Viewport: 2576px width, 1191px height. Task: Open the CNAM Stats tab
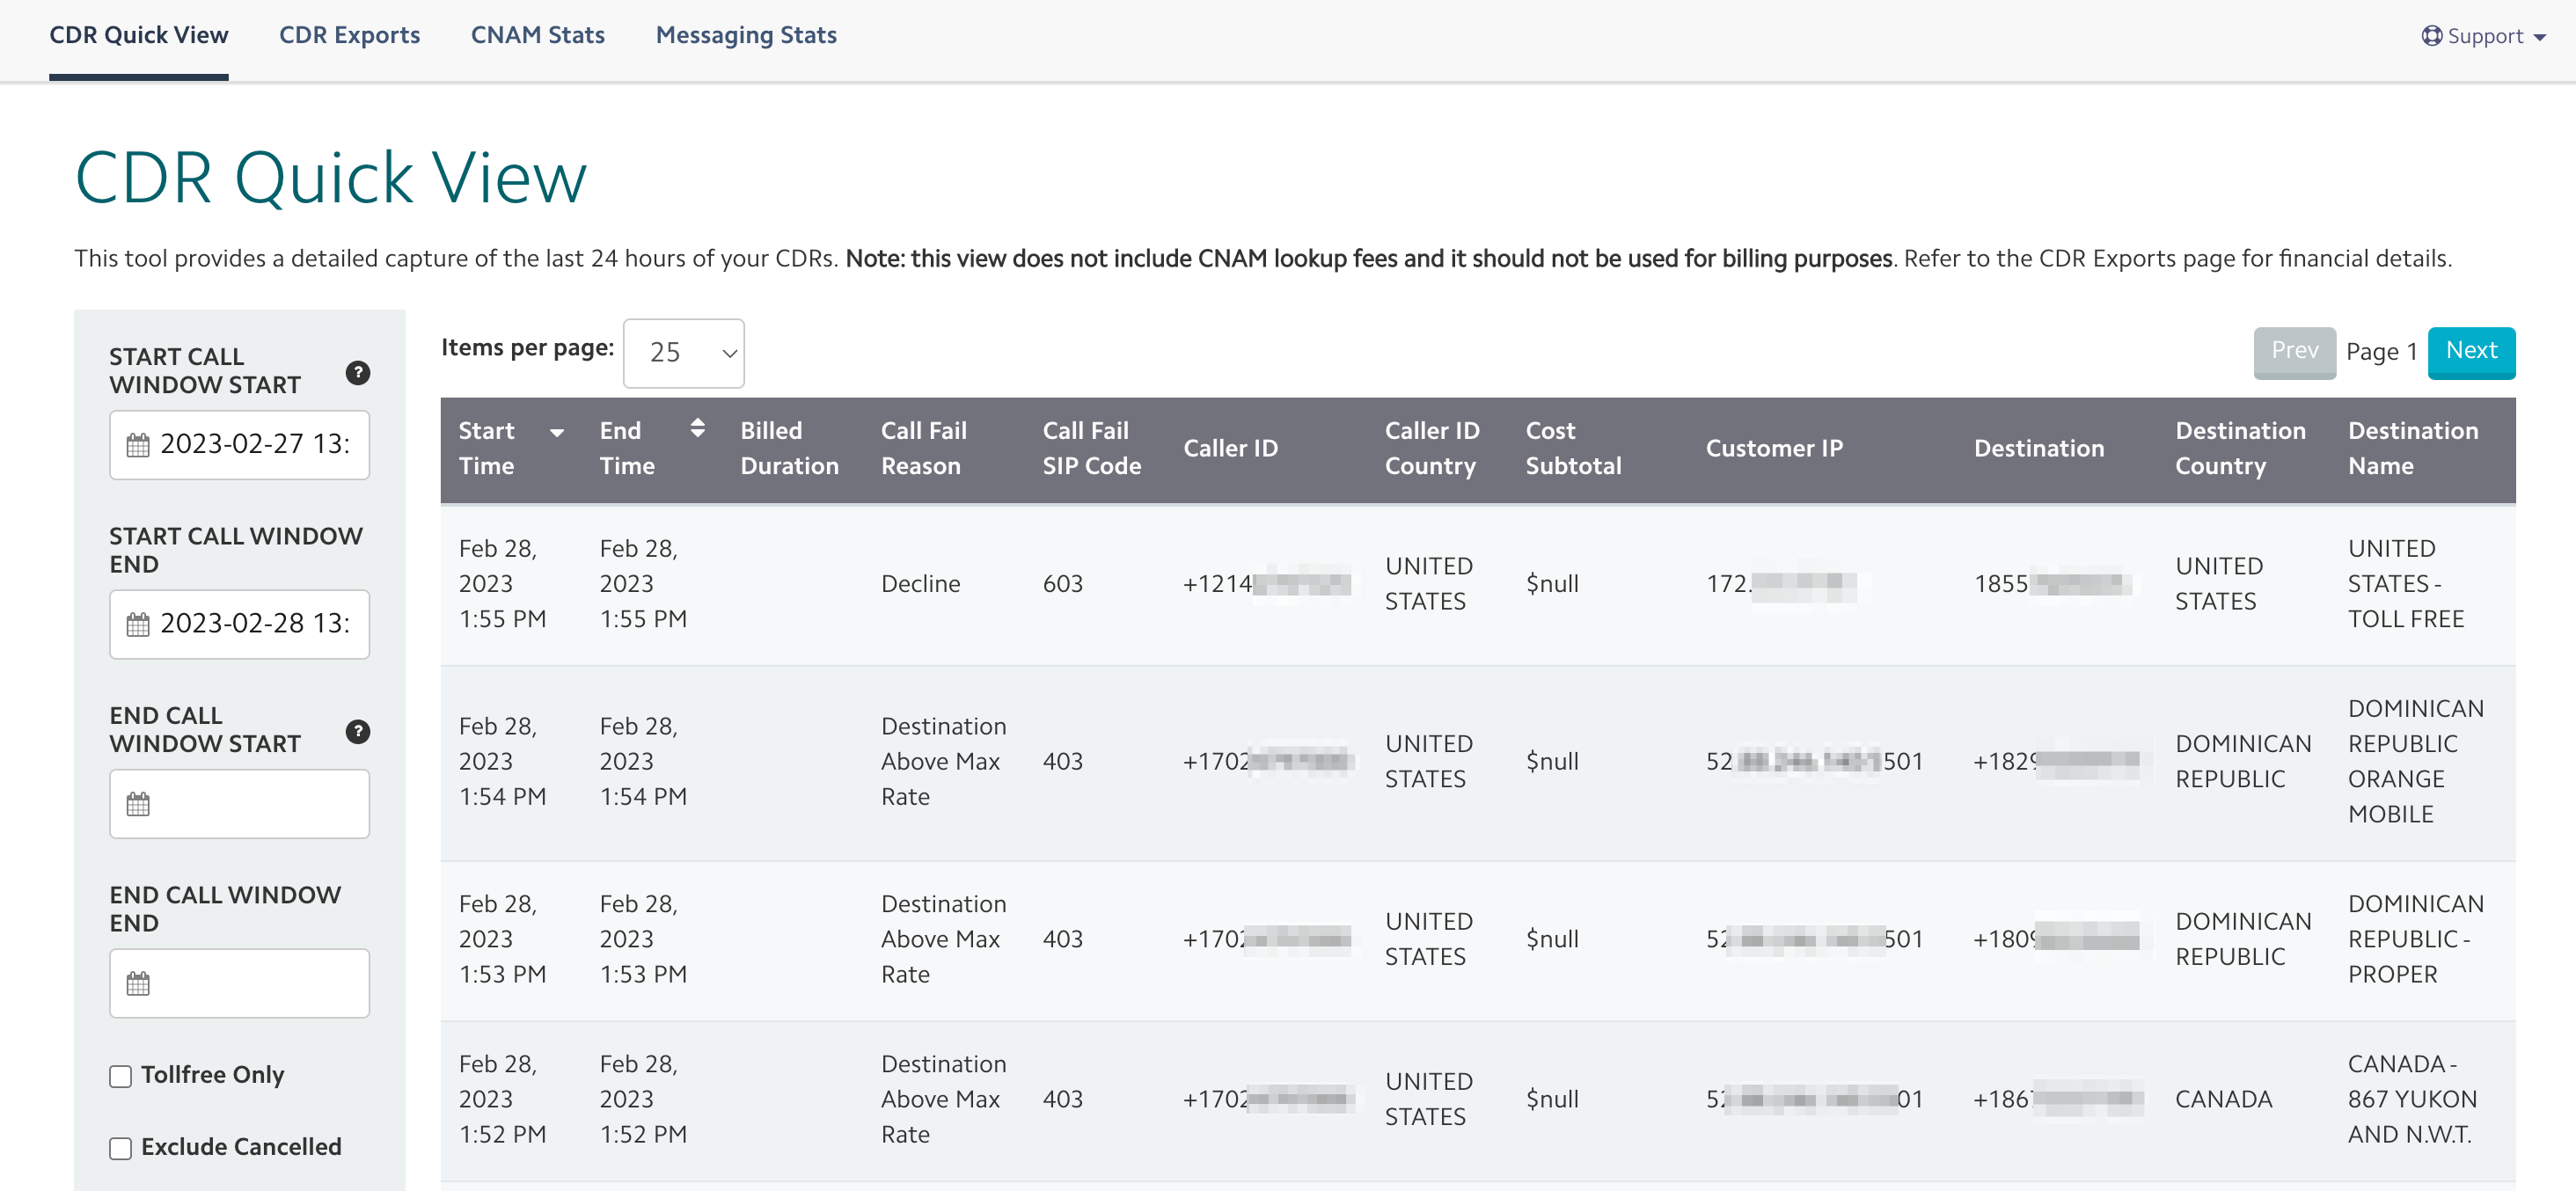tap(537, 35)
